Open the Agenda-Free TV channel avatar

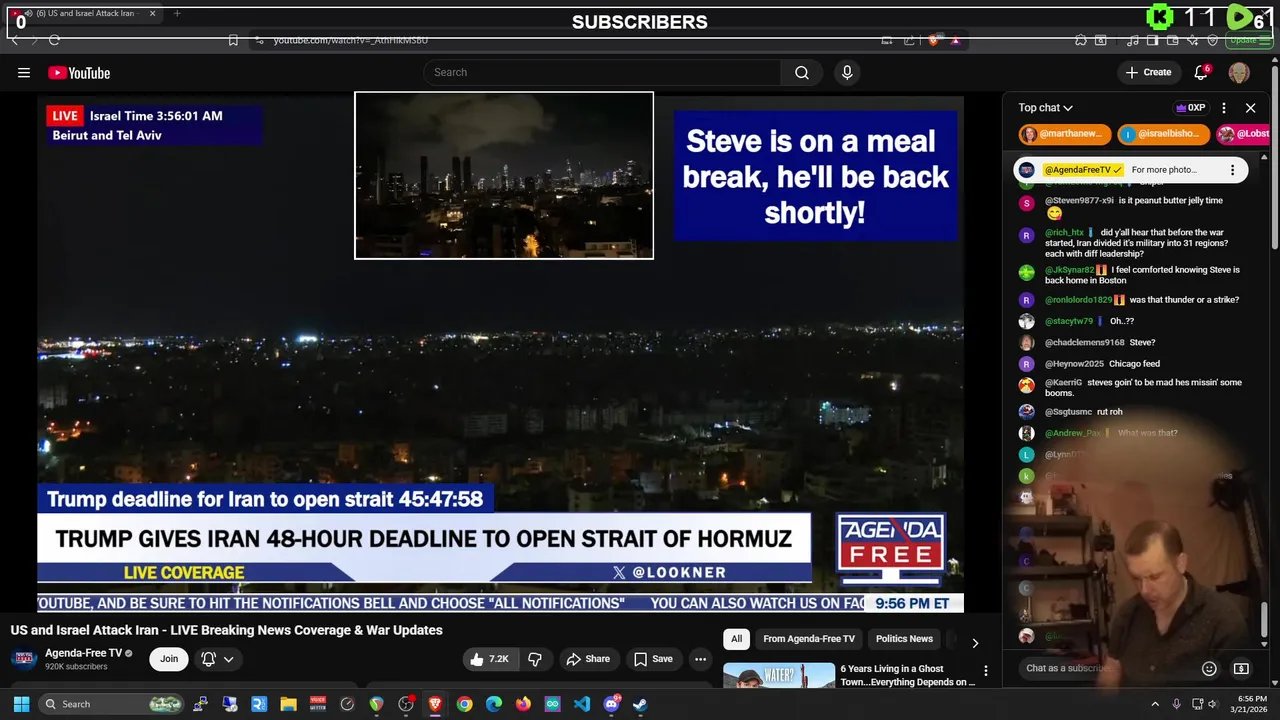click(24, 659)
